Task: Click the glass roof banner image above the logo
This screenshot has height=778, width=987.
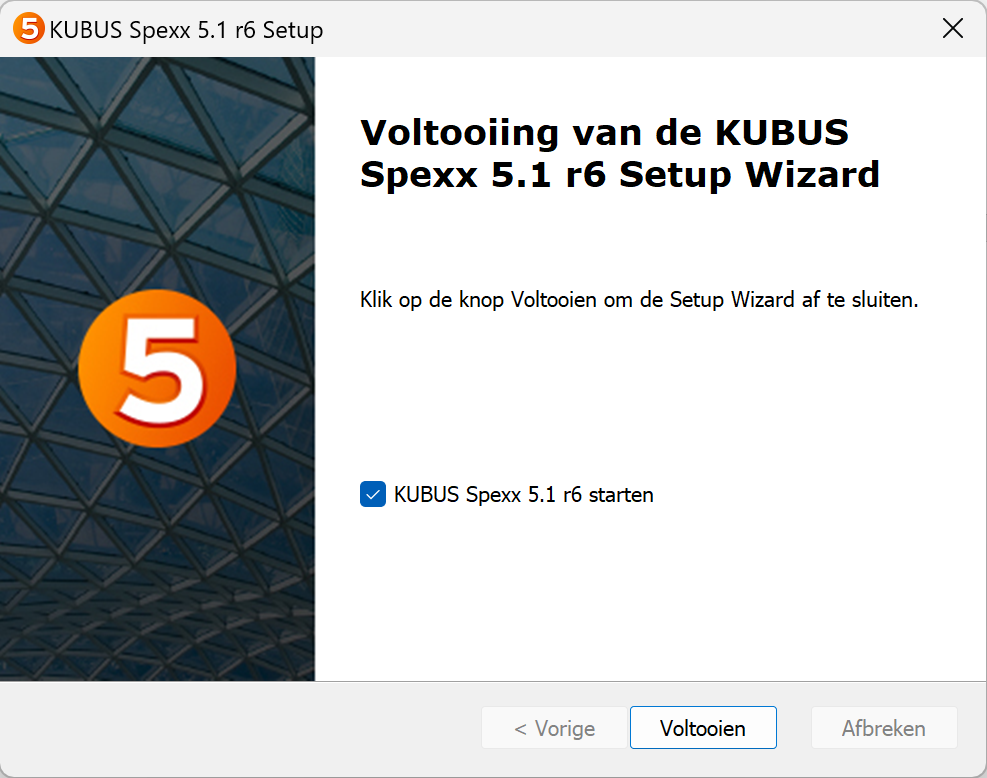Action: point(157,170)
